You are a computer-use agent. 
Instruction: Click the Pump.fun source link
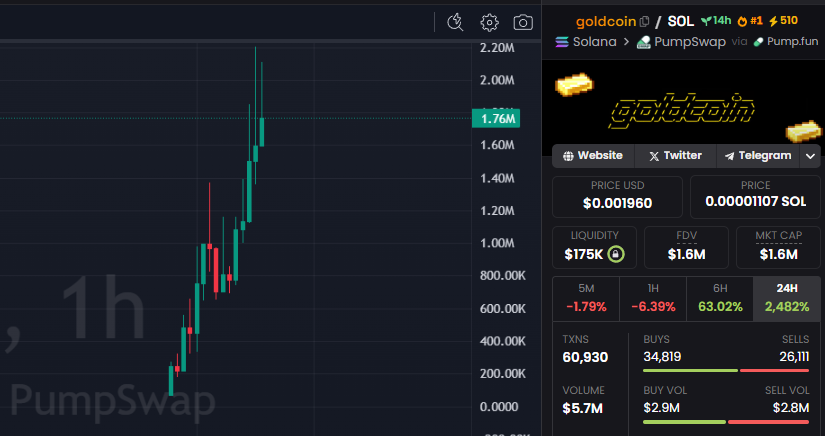tap(785, 42)
